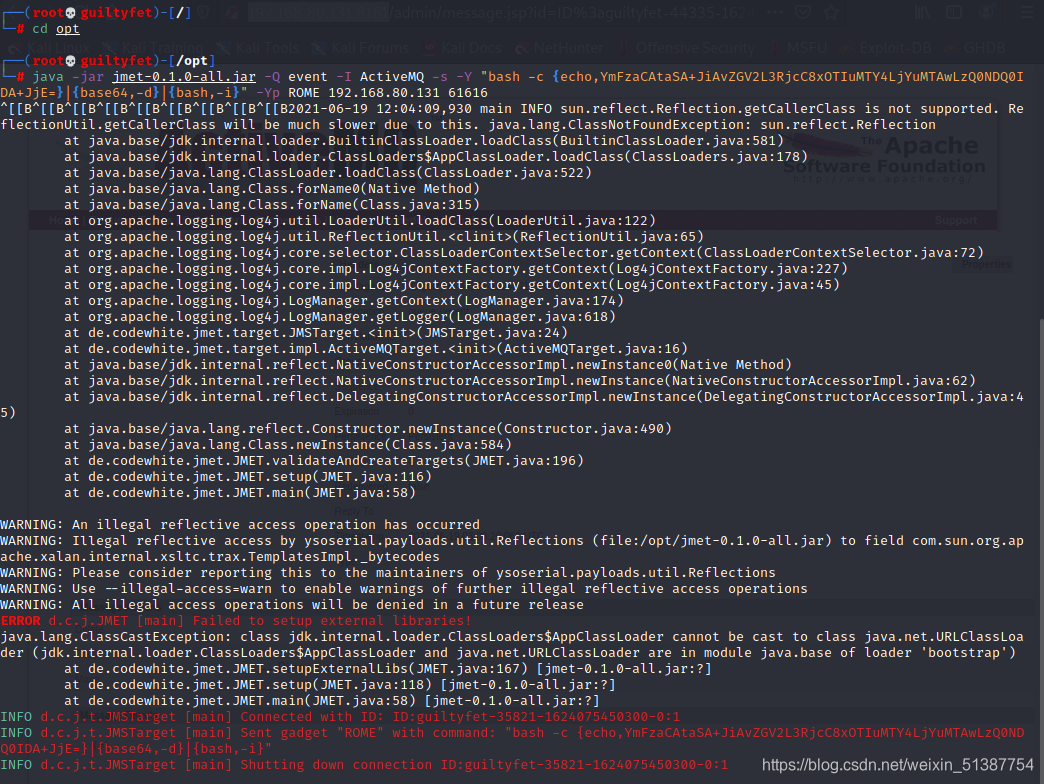Click 'Constructor.newInstance' stack trace line
1044x784 pixels.
point(368,429)
